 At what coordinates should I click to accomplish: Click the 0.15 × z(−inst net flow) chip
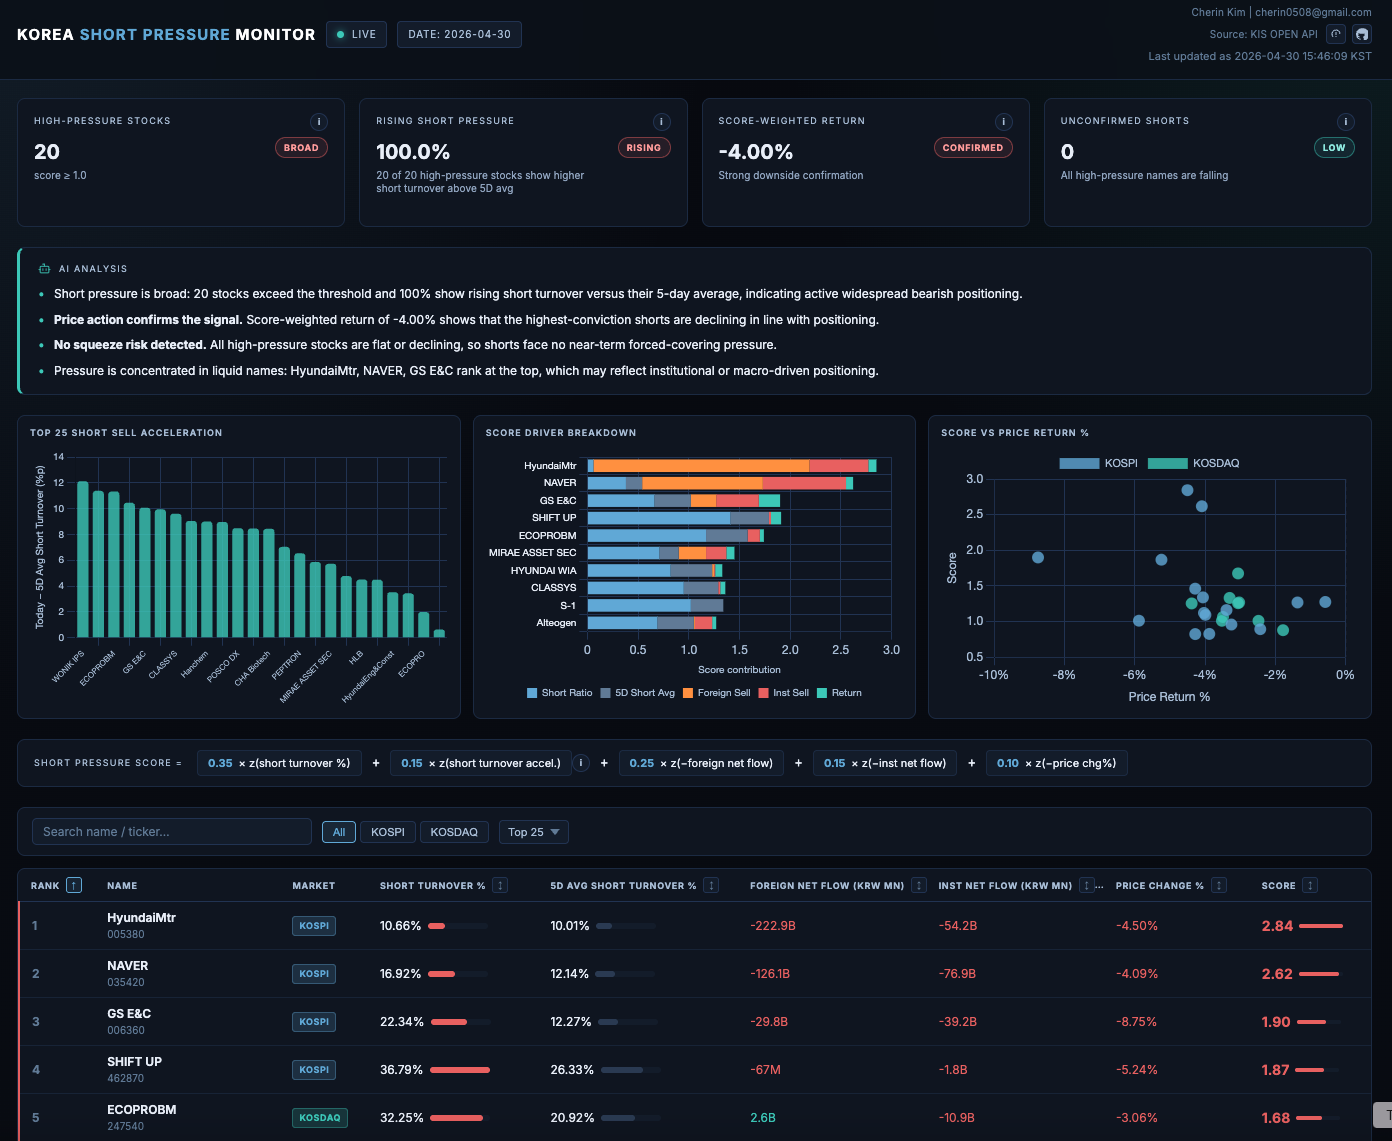point(885,763)
